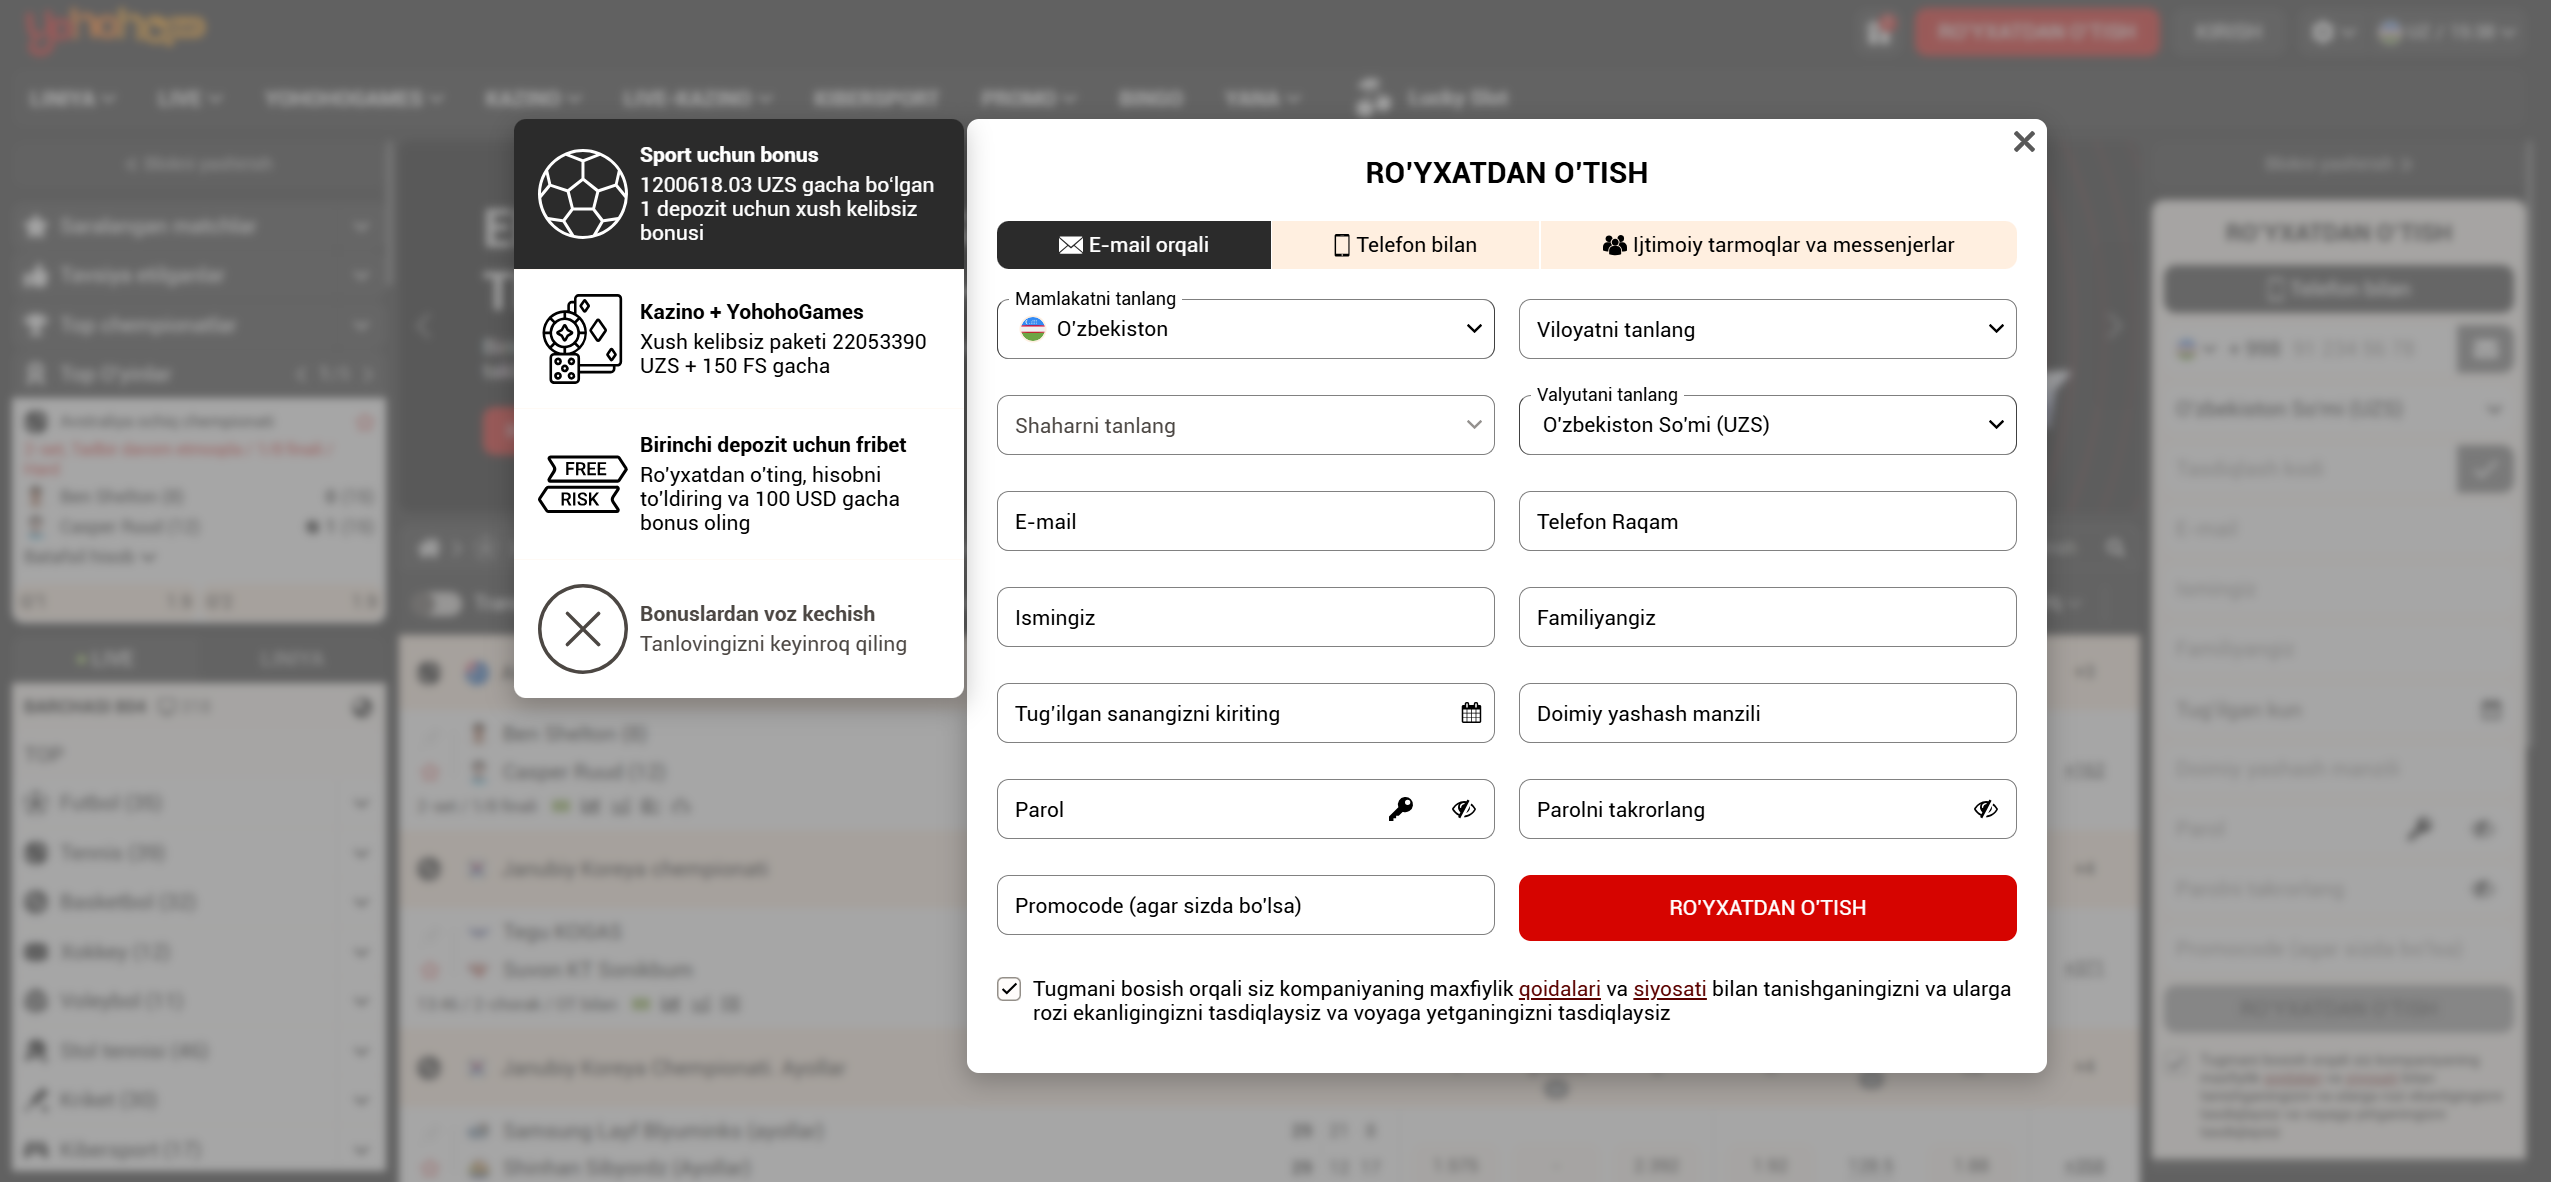Uncheck the privacy policy agreement checkbox
Viewport: 2551px width, 1182px height.
(1009, 989)
